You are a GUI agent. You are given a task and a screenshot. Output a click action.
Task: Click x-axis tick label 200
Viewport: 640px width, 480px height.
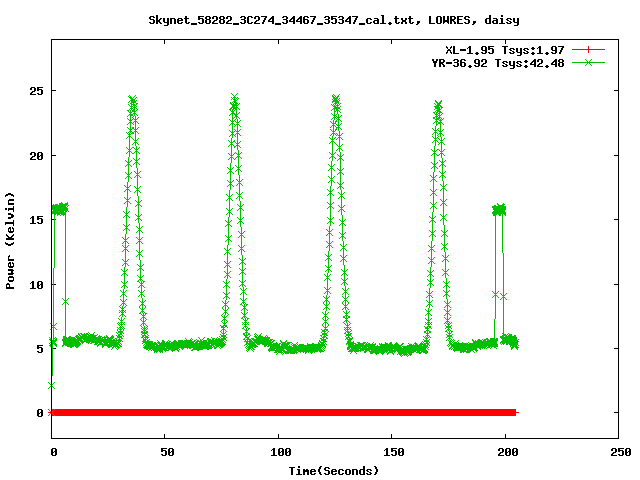(508, 452)
